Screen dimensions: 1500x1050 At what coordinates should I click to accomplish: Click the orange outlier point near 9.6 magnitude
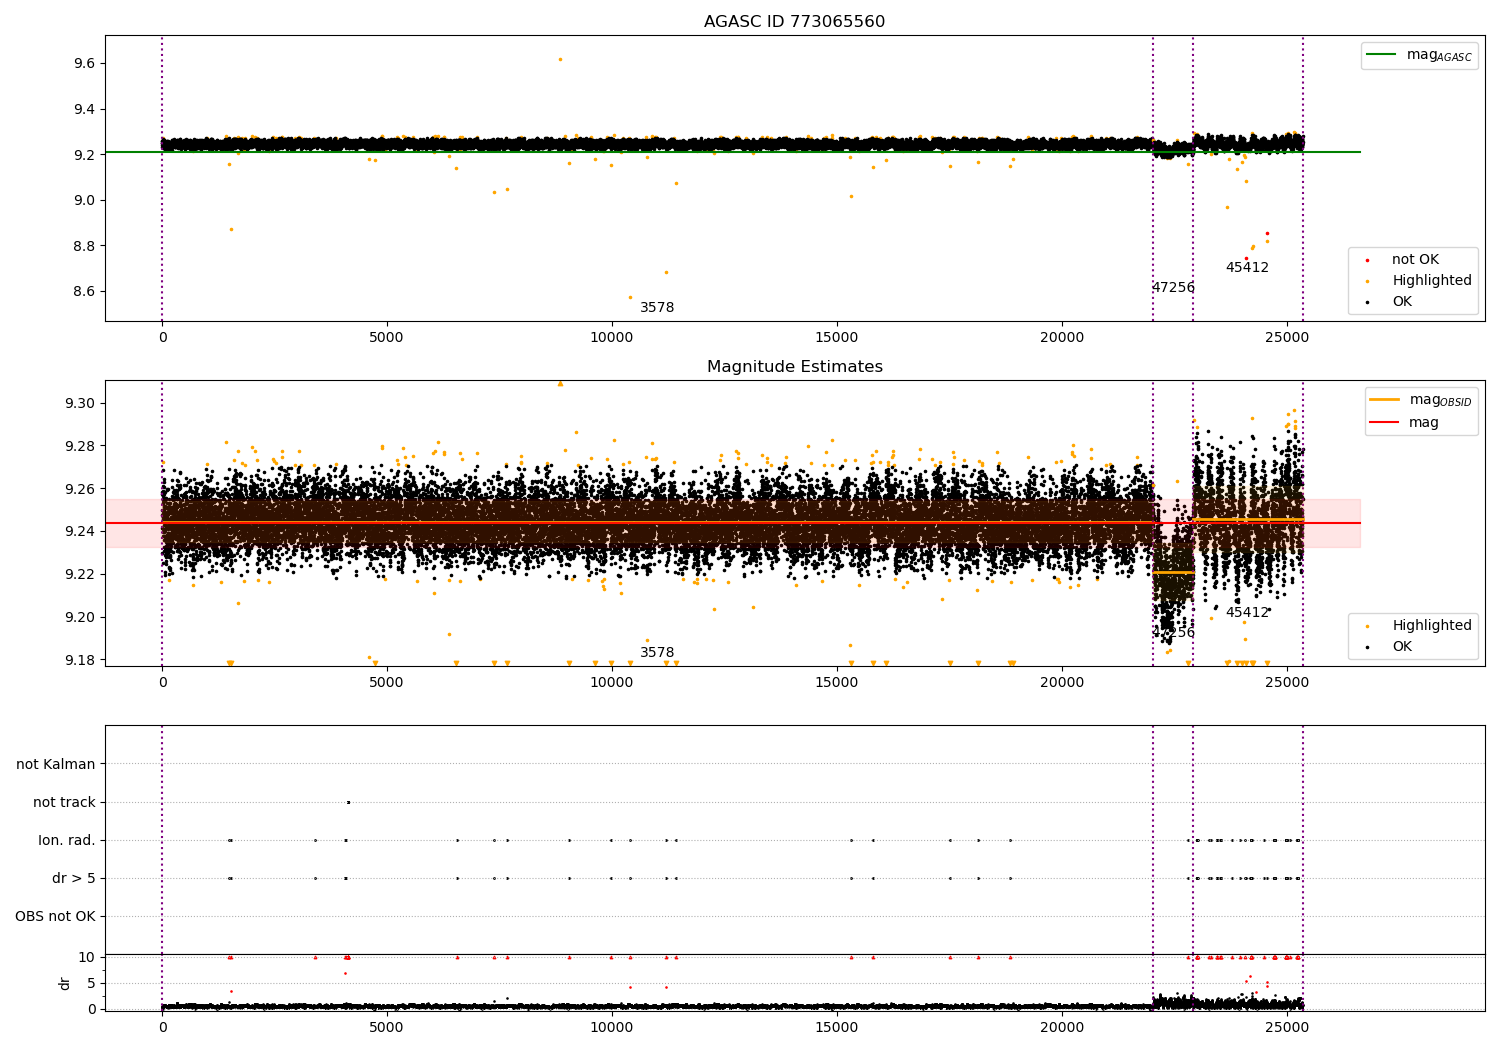coord(560,59)
